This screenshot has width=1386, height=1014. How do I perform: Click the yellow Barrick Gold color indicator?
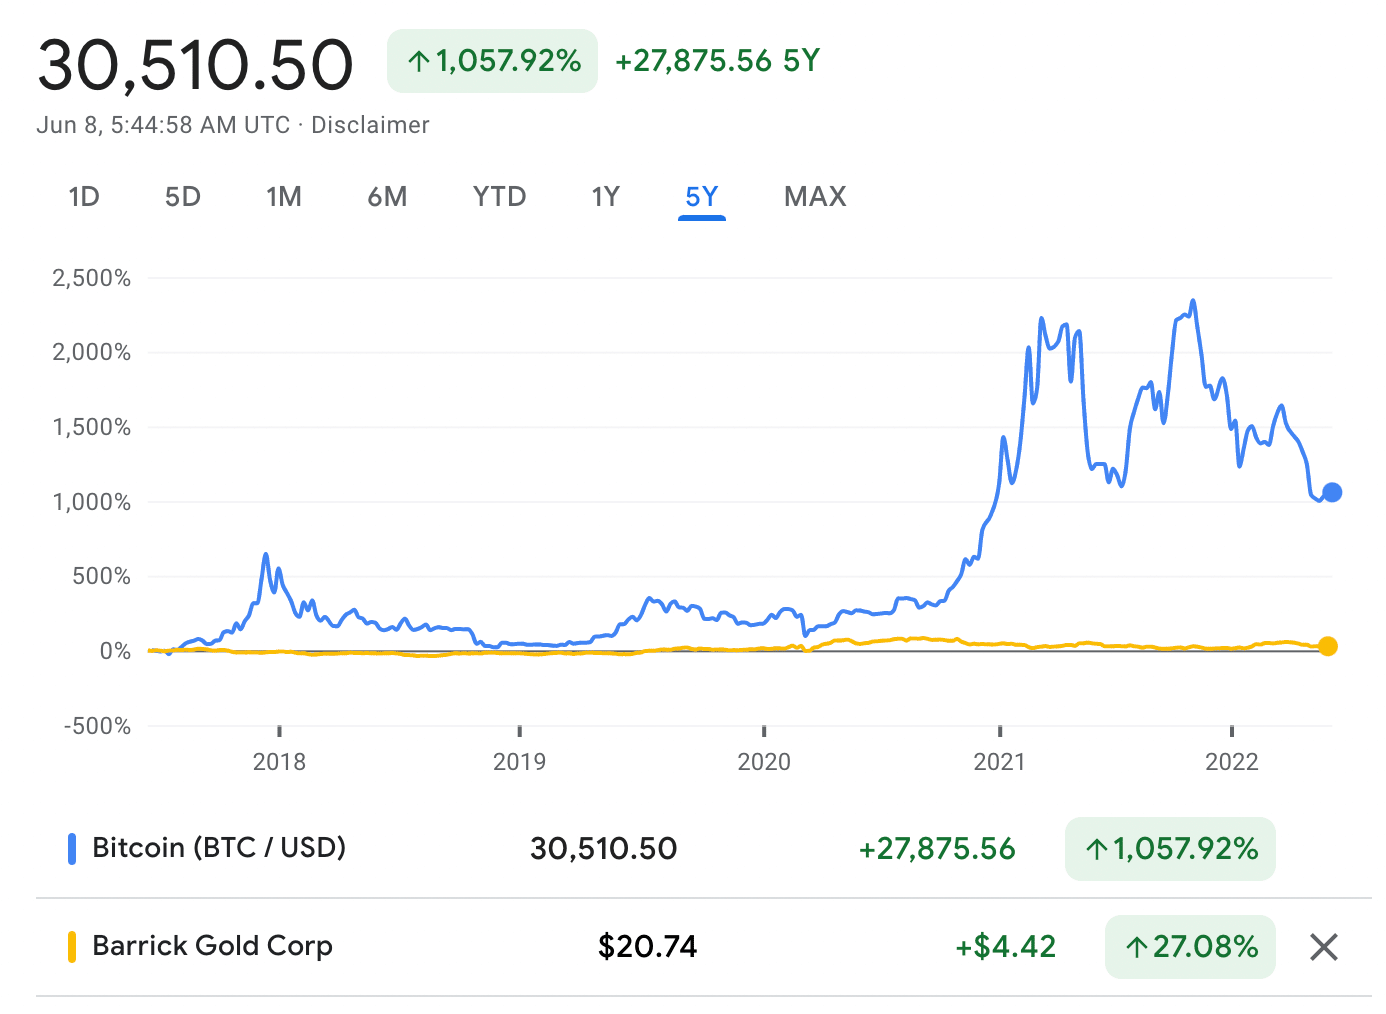(72, 947)
